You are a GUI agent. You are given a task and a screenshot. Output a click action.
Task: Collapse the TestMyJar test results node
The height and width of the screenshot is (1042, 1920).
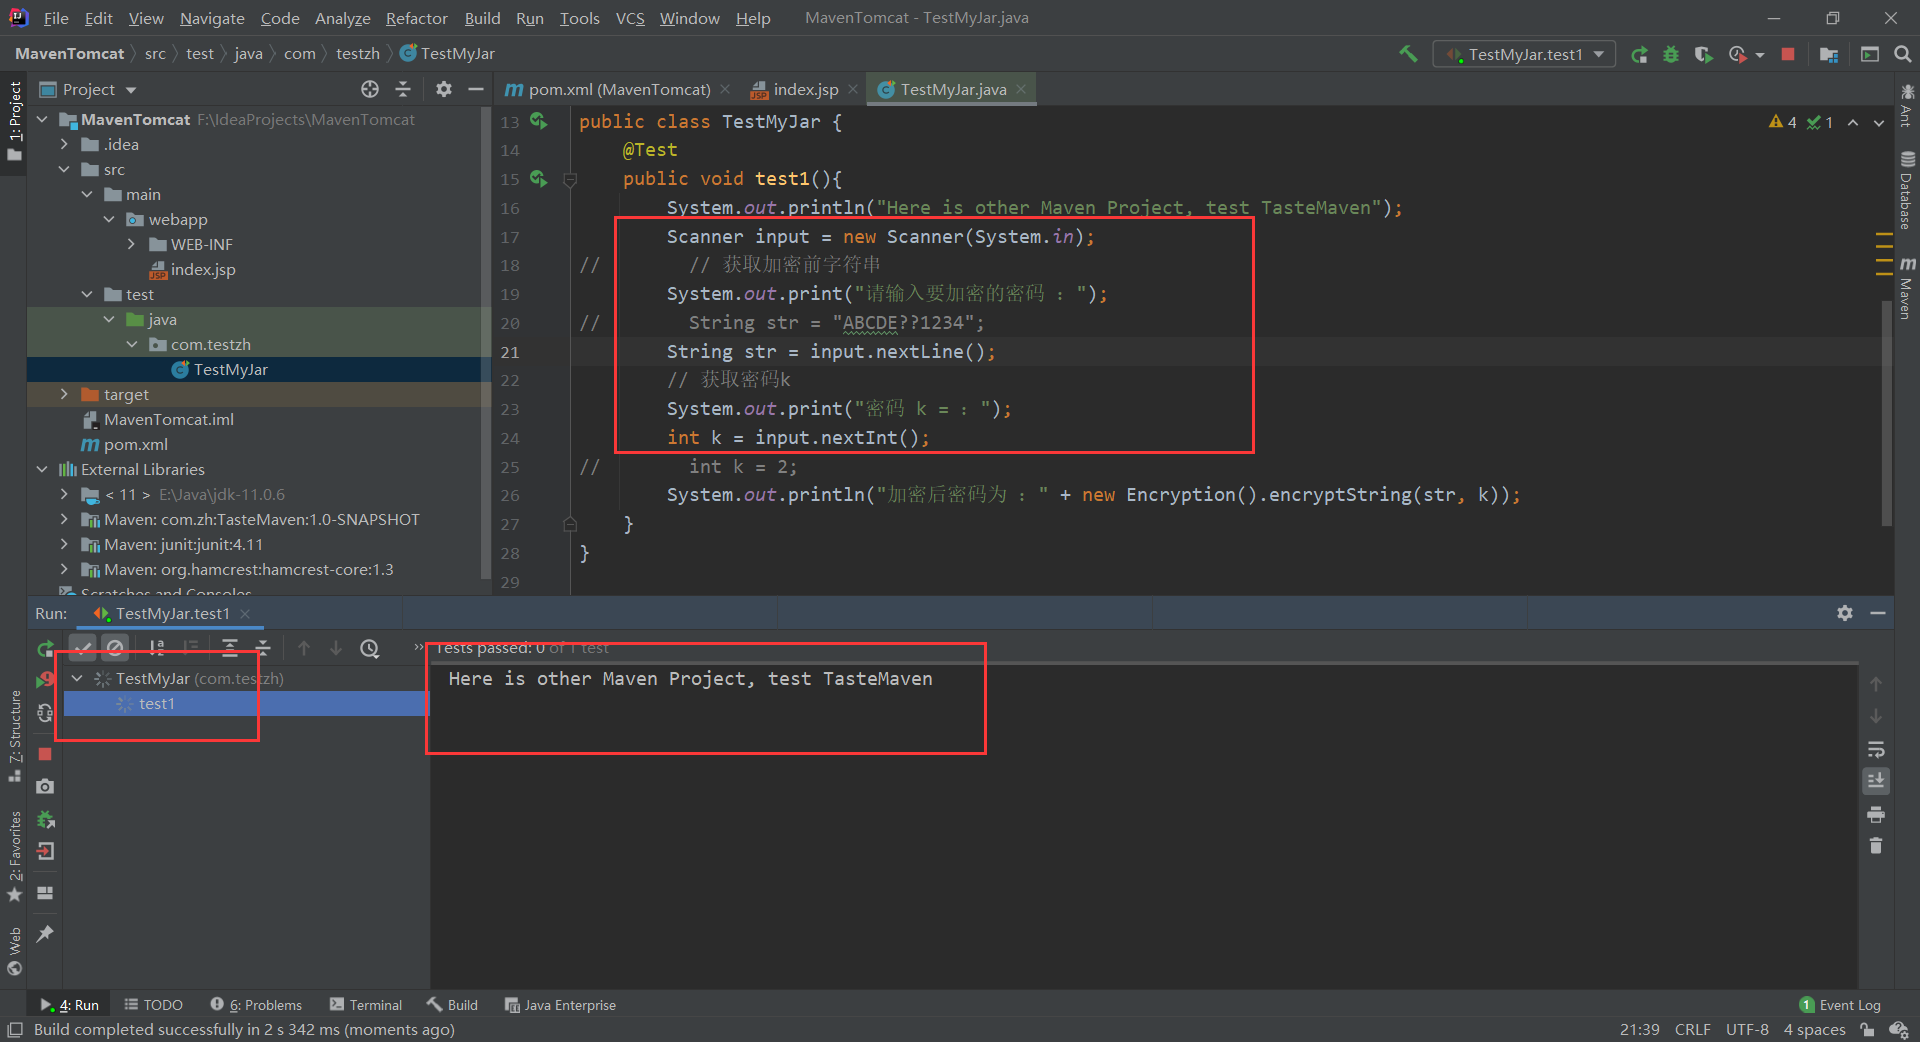pyautogui.click(x=77, y=678)
